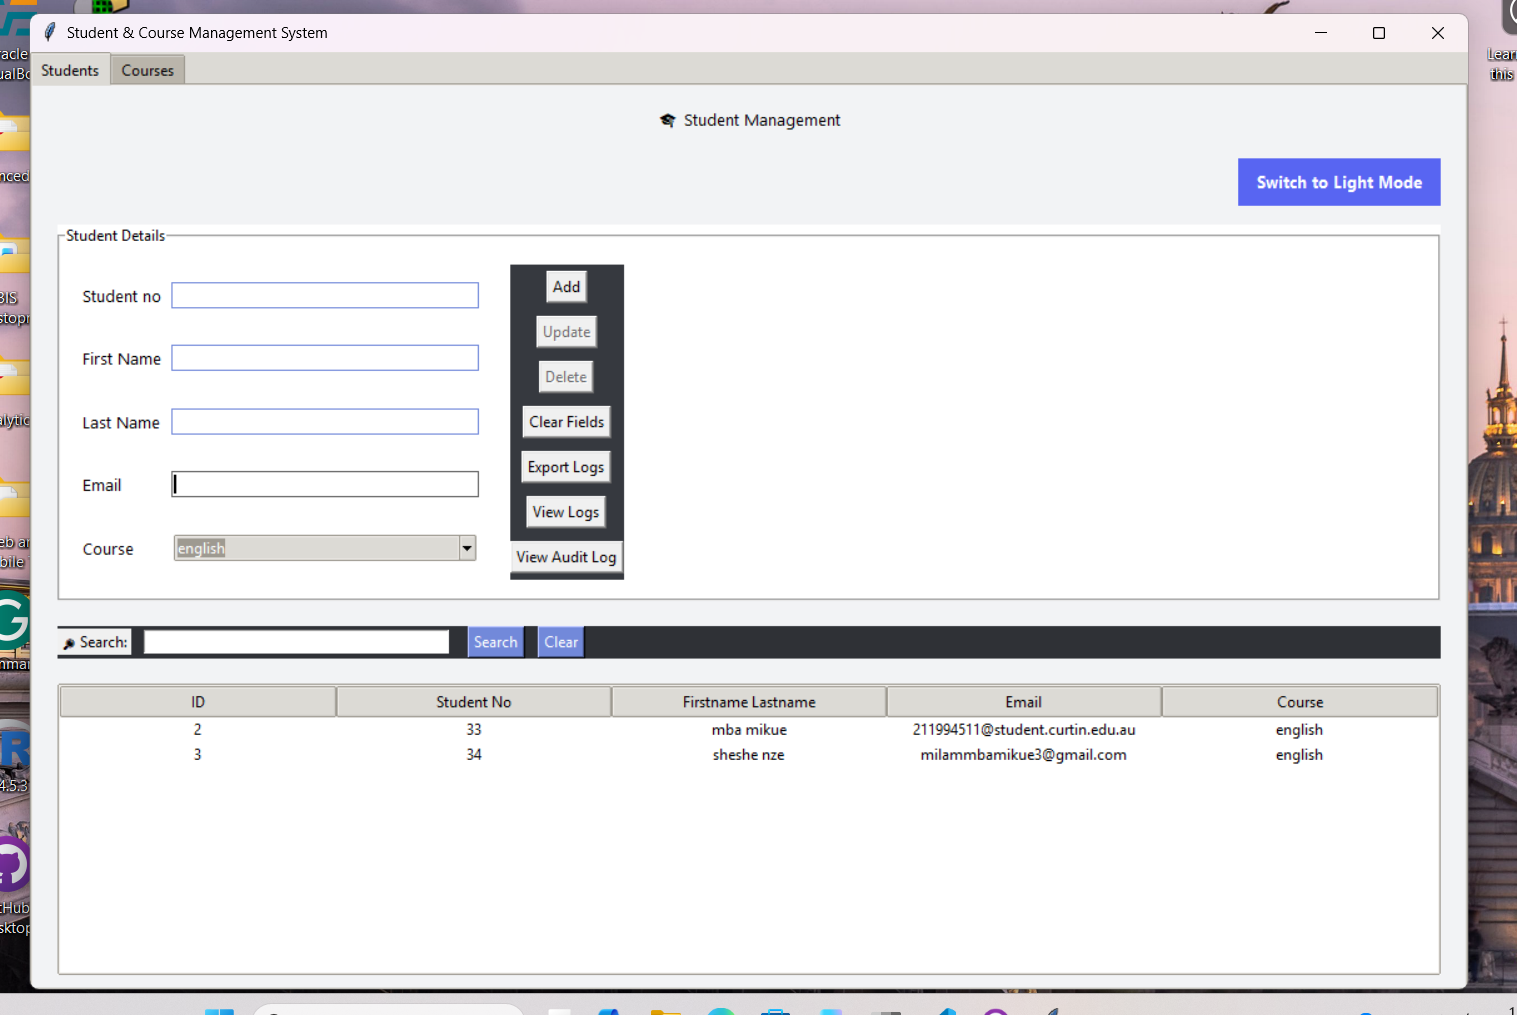Click the blue Search button

(x=496, y=642)
